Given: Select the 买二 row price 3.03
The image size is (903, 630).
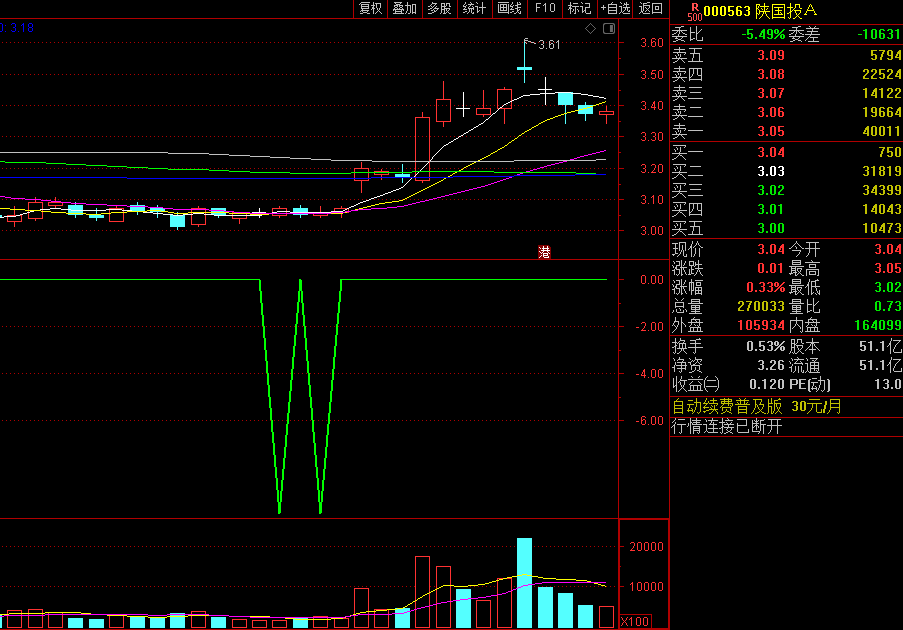Looking at the screenshot, I should point(771,171).
